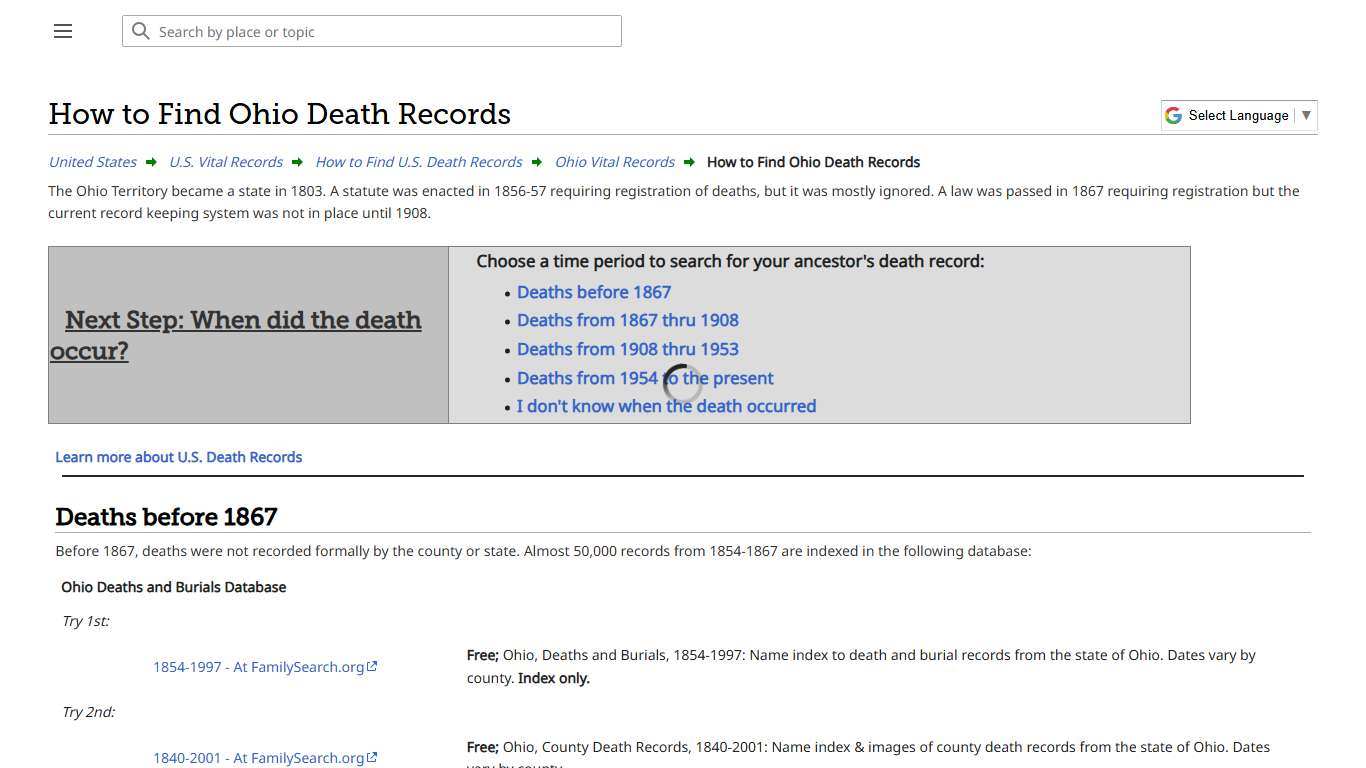Image resolution: width=1366 pixels, height=768 pixels.
Task: Click I don't know when the death occurred
Action: pos(666,406)
